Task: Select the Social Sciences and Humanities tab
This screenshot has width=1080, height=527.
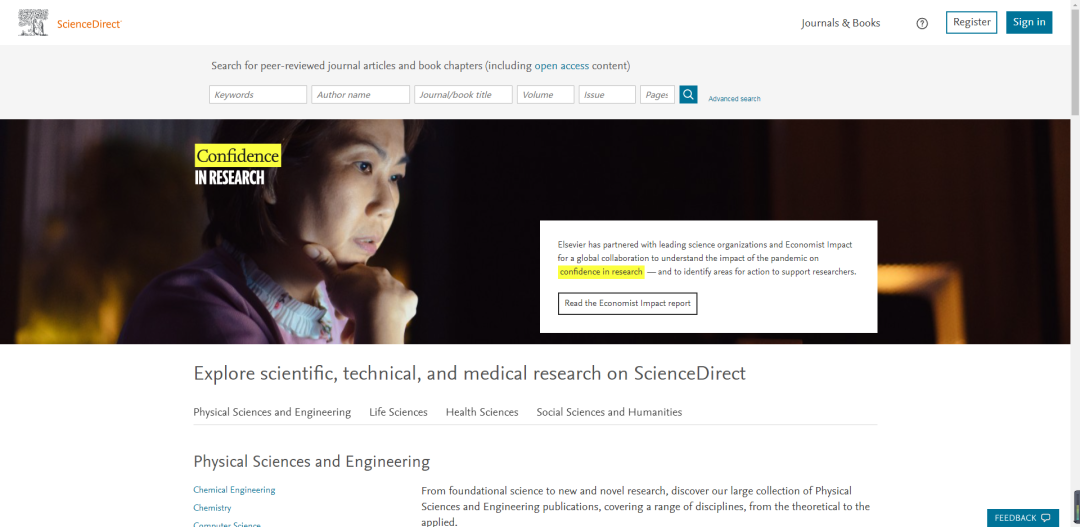Action: tap(610, 412)
